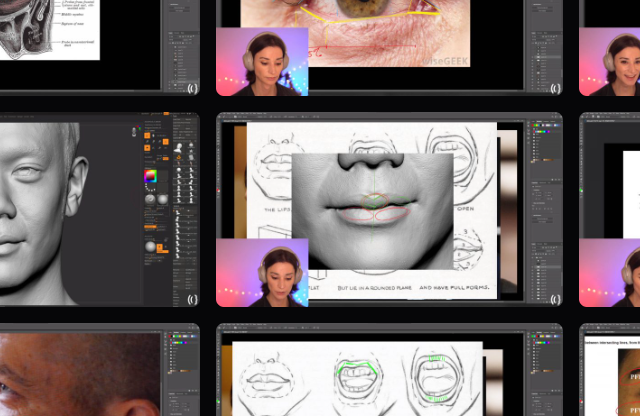Open the skull anatomy illustration video thumbnail
The height and width of the screenshot is (416, 640).
tap(100, 47)
